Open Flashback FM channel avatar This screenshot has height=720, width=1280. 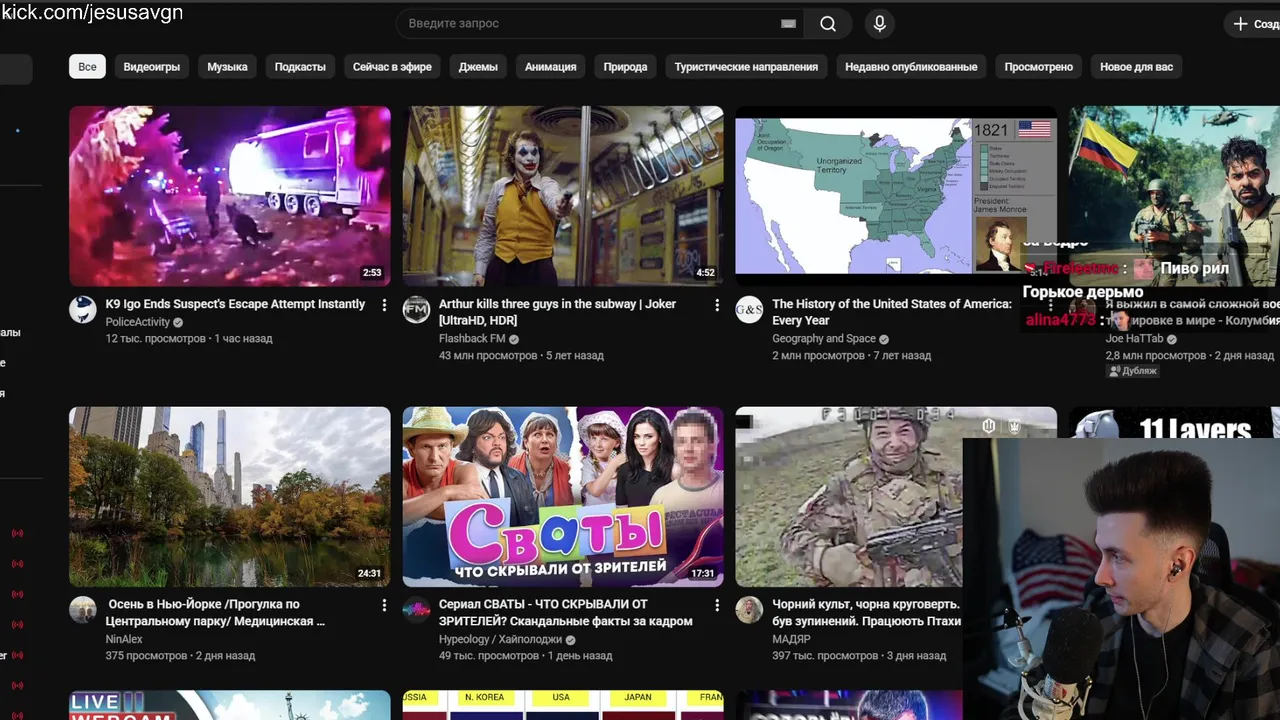pos(416,309)
